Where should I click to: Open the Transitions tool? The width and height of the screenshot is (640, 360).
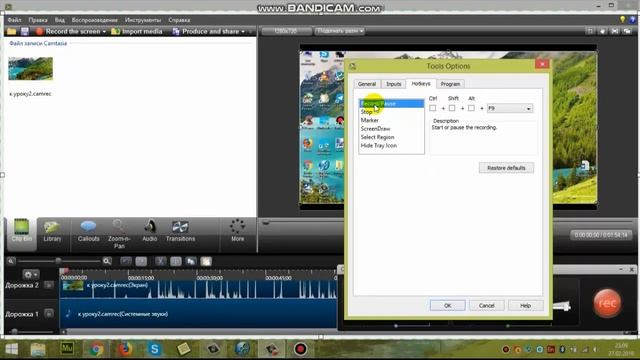tap(180, 231)
